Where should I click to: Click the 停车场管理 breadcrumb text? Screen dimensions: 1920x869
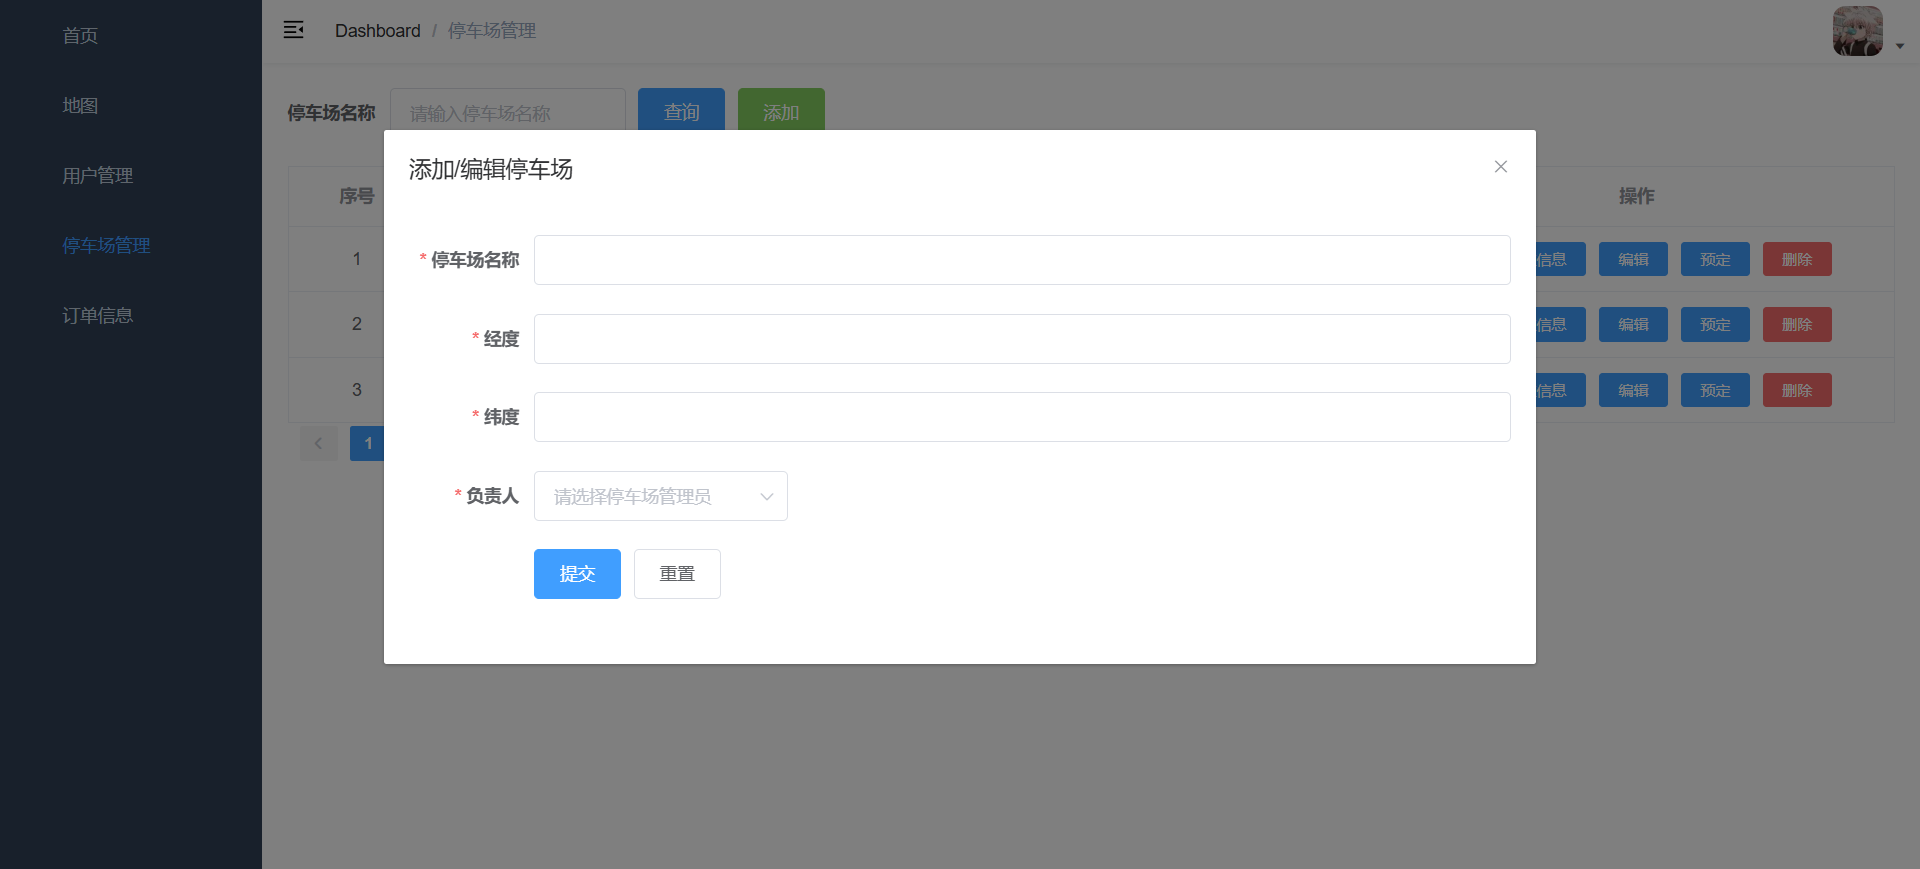(492, 31)
